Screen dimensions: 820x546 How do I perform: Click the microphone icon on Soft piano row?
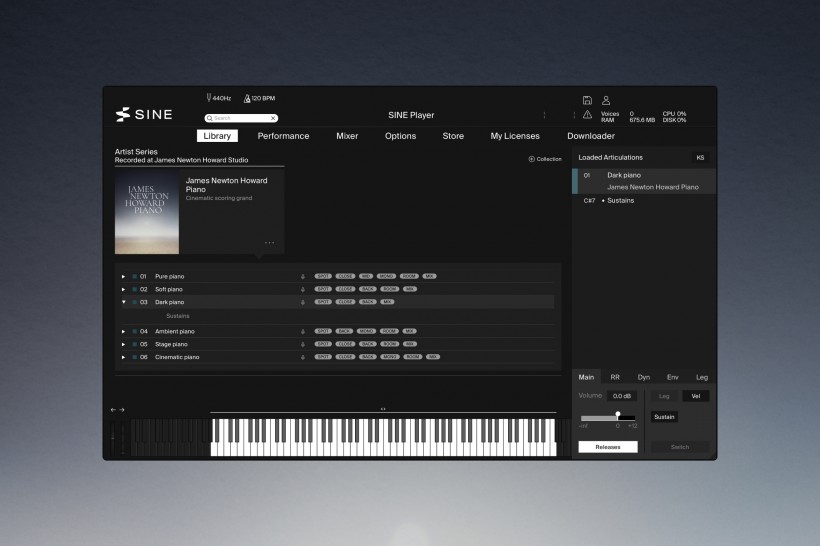pos(302,289)
